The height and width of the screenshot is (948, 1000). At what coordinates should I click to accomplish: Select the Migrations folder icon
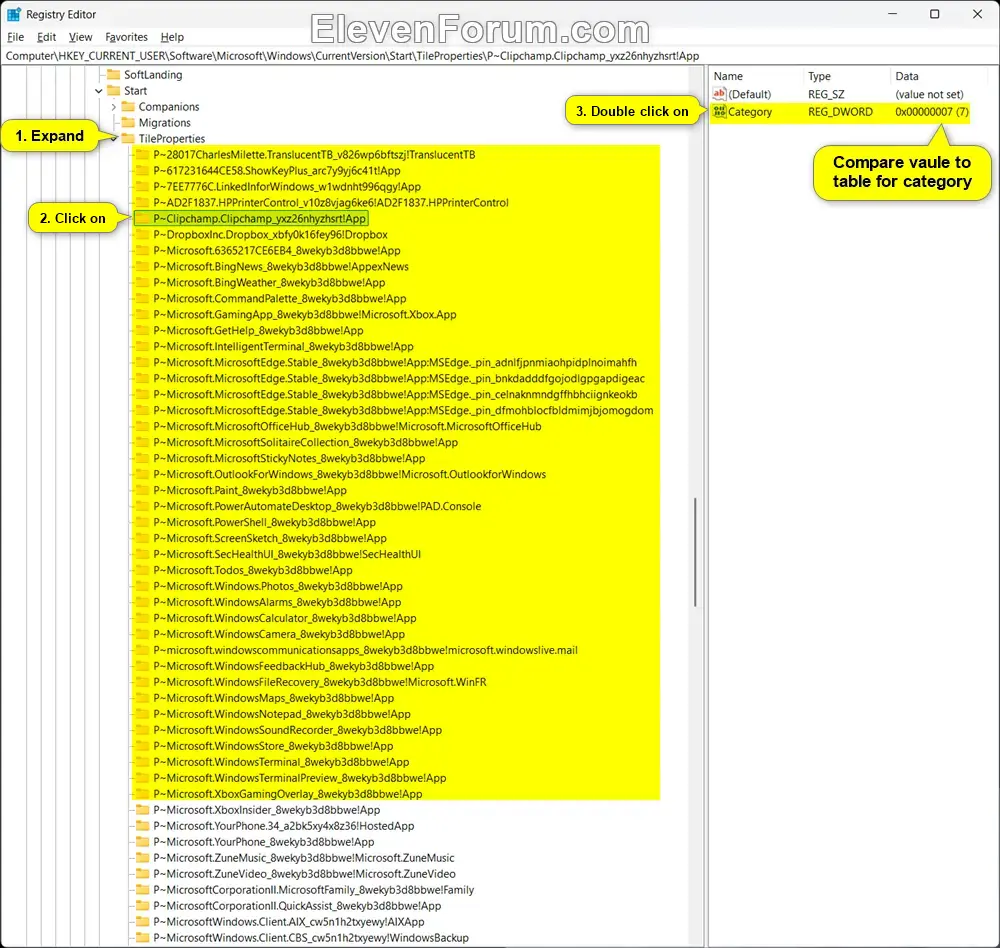tap(128, 122)
